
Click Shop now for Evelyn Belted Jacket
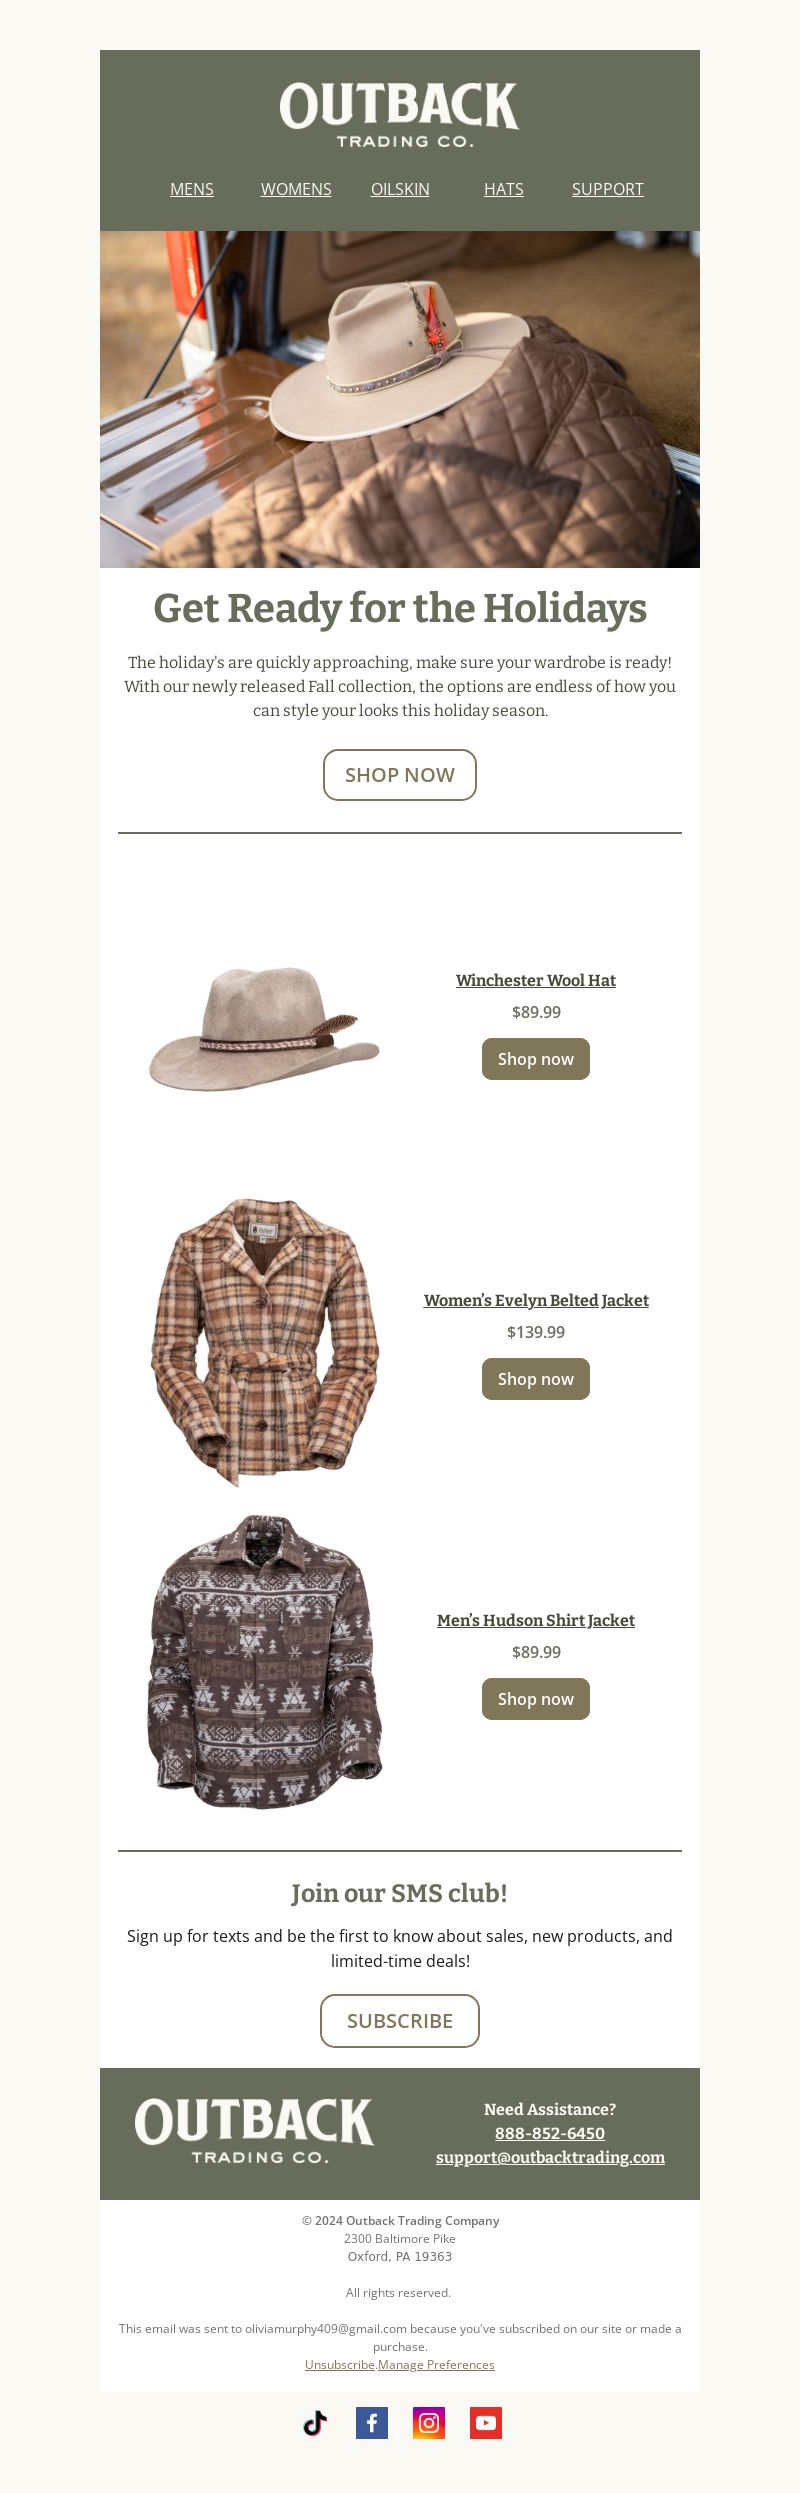536,1379
